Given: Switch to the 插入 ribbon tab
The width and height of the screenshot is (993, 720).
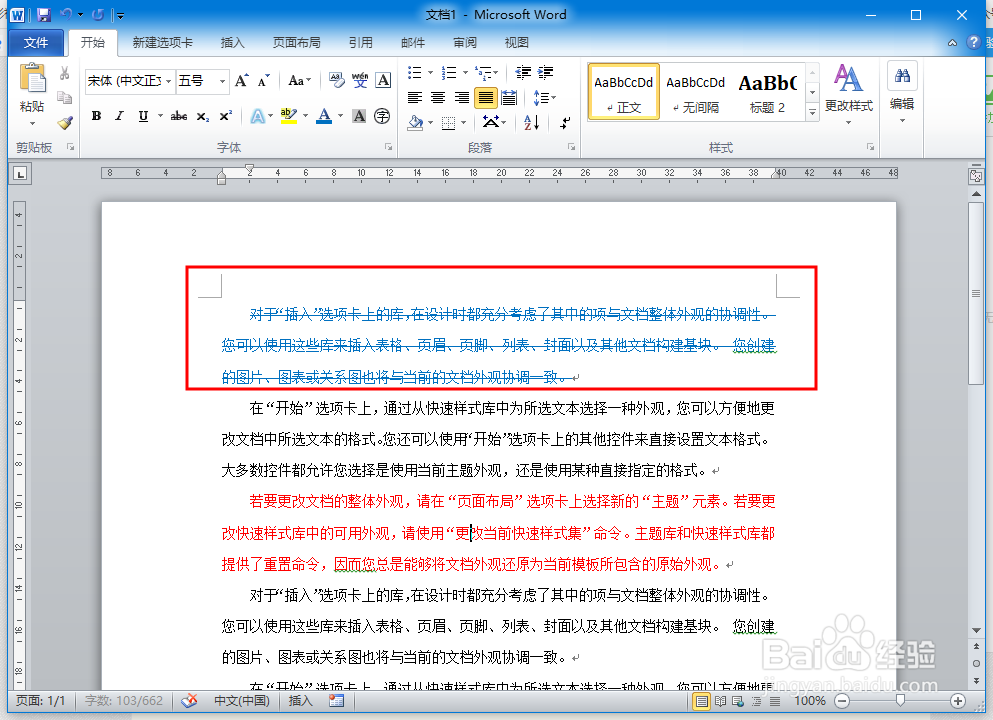Looking at the screenshot, I should coord(233,42).
